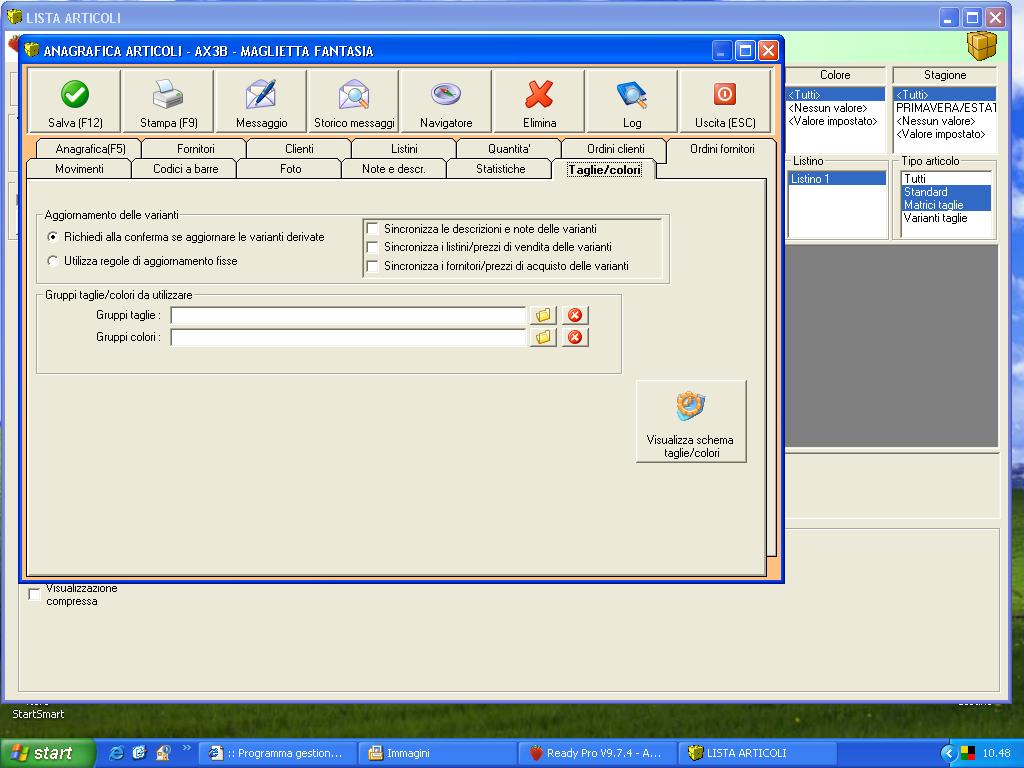Switch to Quantita' tab

coord(509,149)
